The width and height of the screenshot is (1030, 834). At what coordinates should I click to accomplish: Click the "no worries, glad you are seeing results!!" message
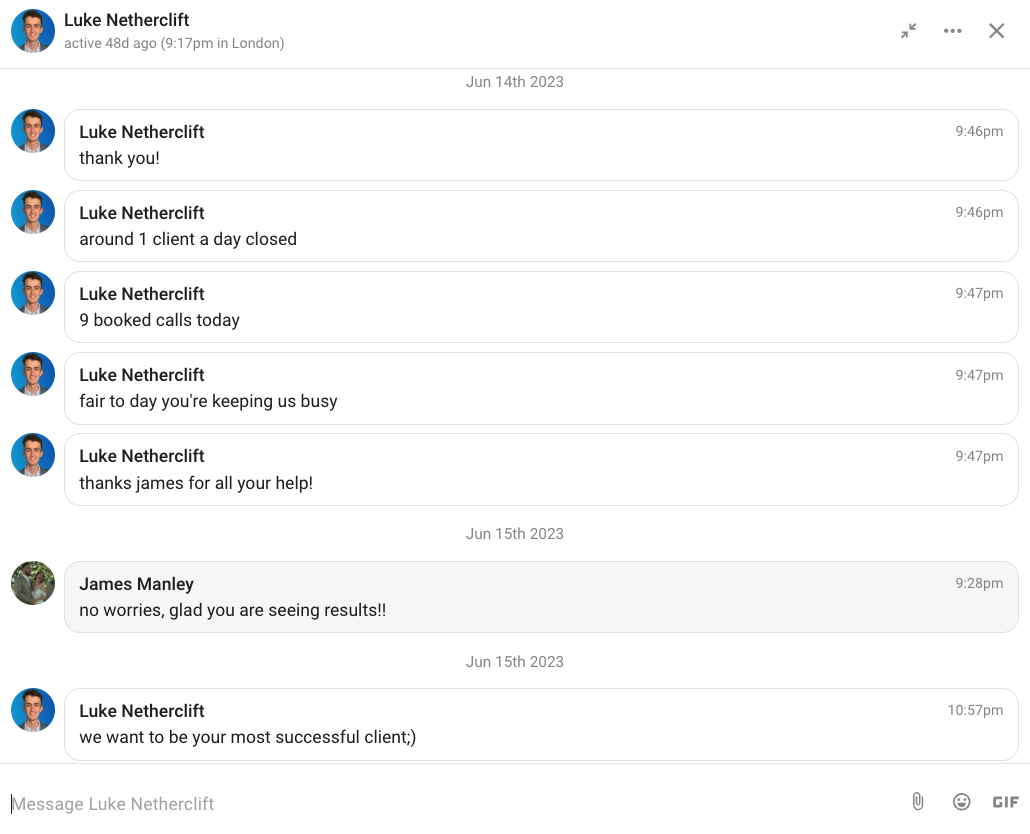(232, 610)
